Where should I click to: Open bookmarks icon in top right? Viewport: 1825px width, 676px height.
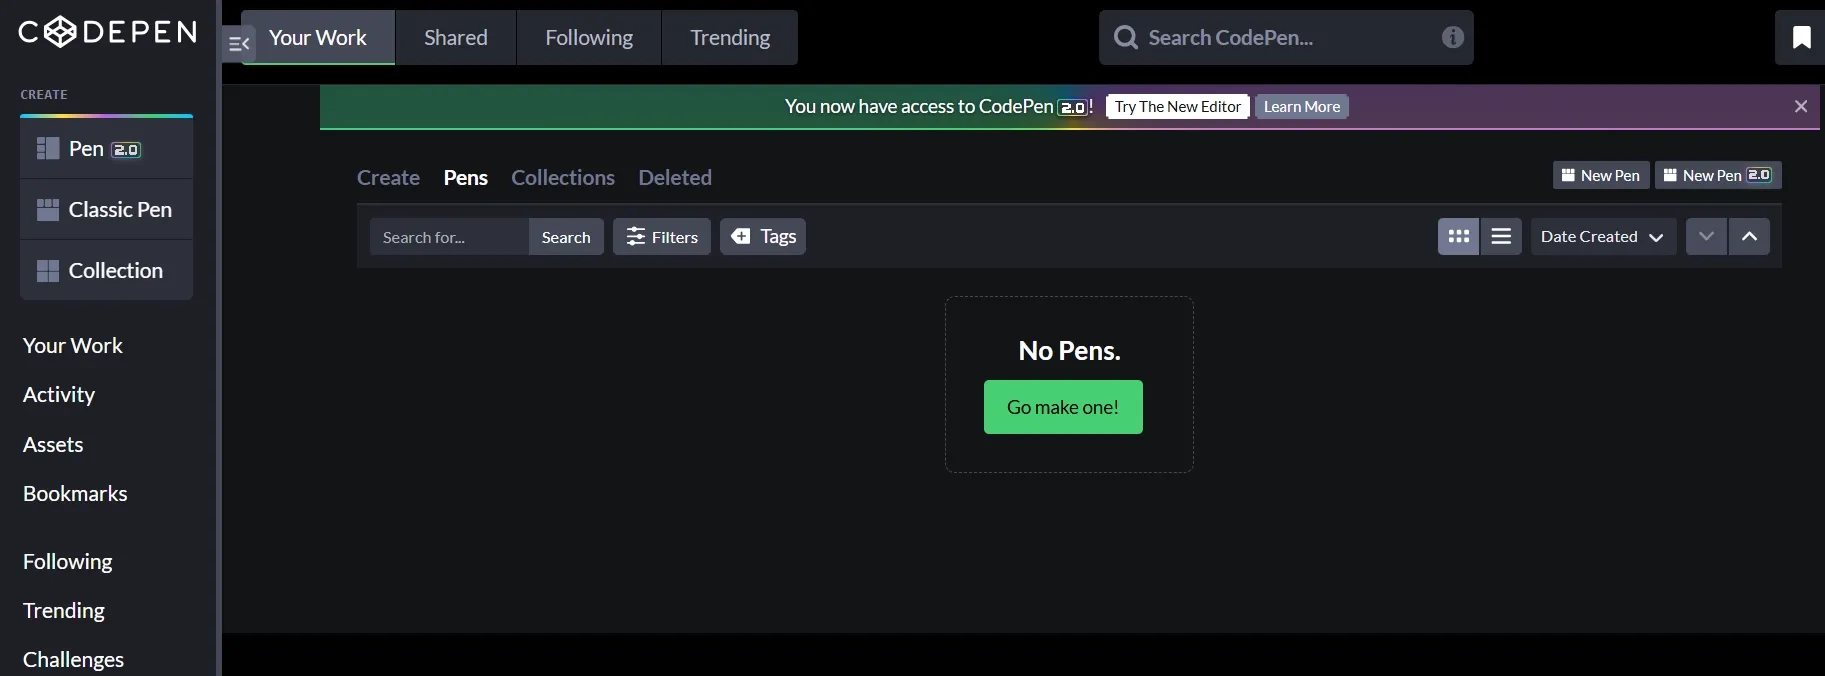click(1801, 37)
